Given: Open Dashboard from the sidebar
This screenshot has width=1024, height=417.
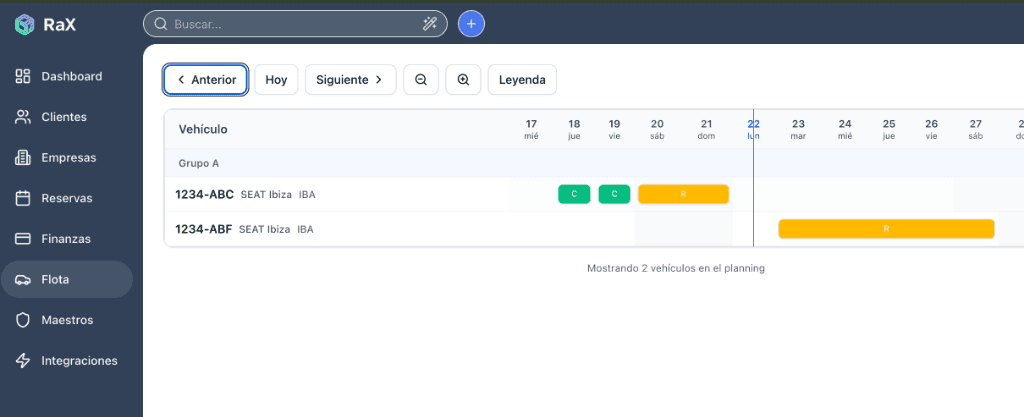Looking at the screenshot, I should [x=70, y=76].
